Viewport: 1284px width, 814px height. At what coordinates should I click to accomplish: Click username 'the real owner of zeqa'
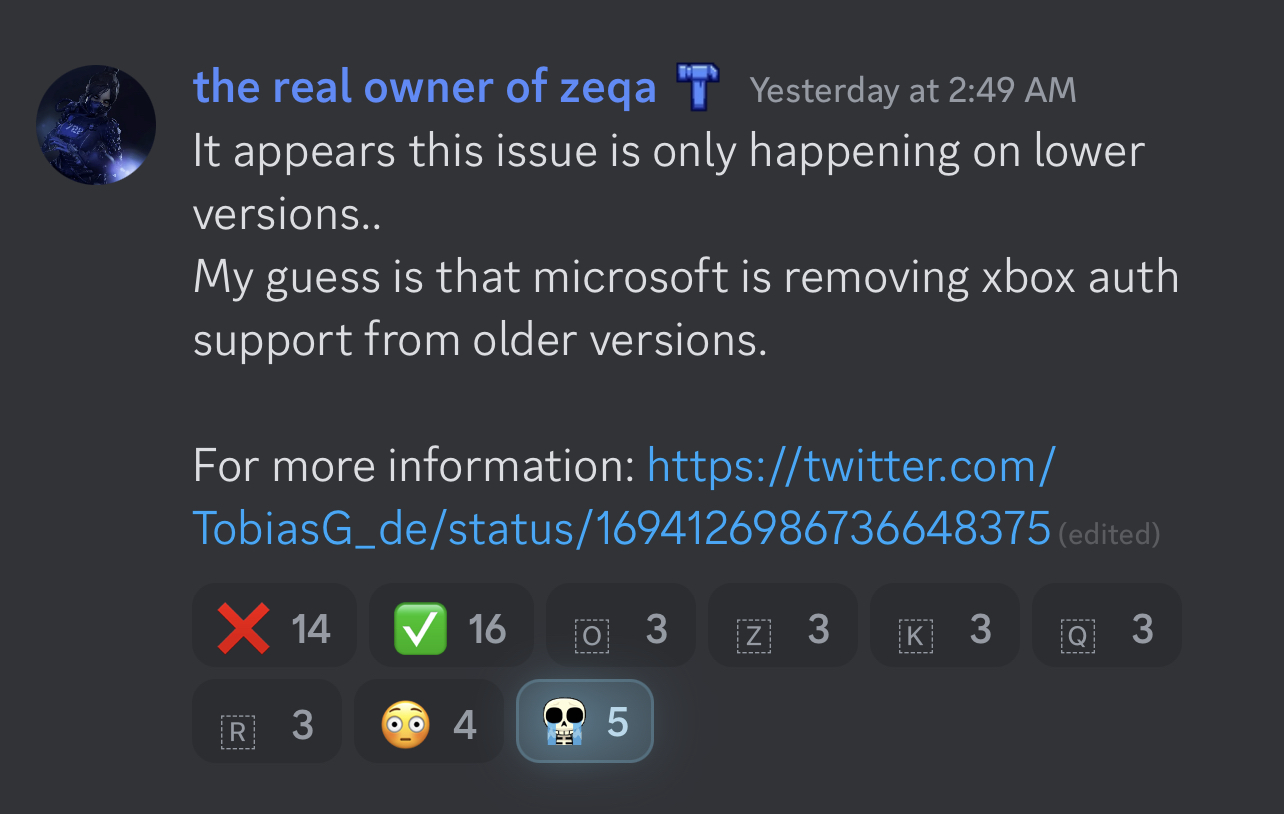[424, 88]
